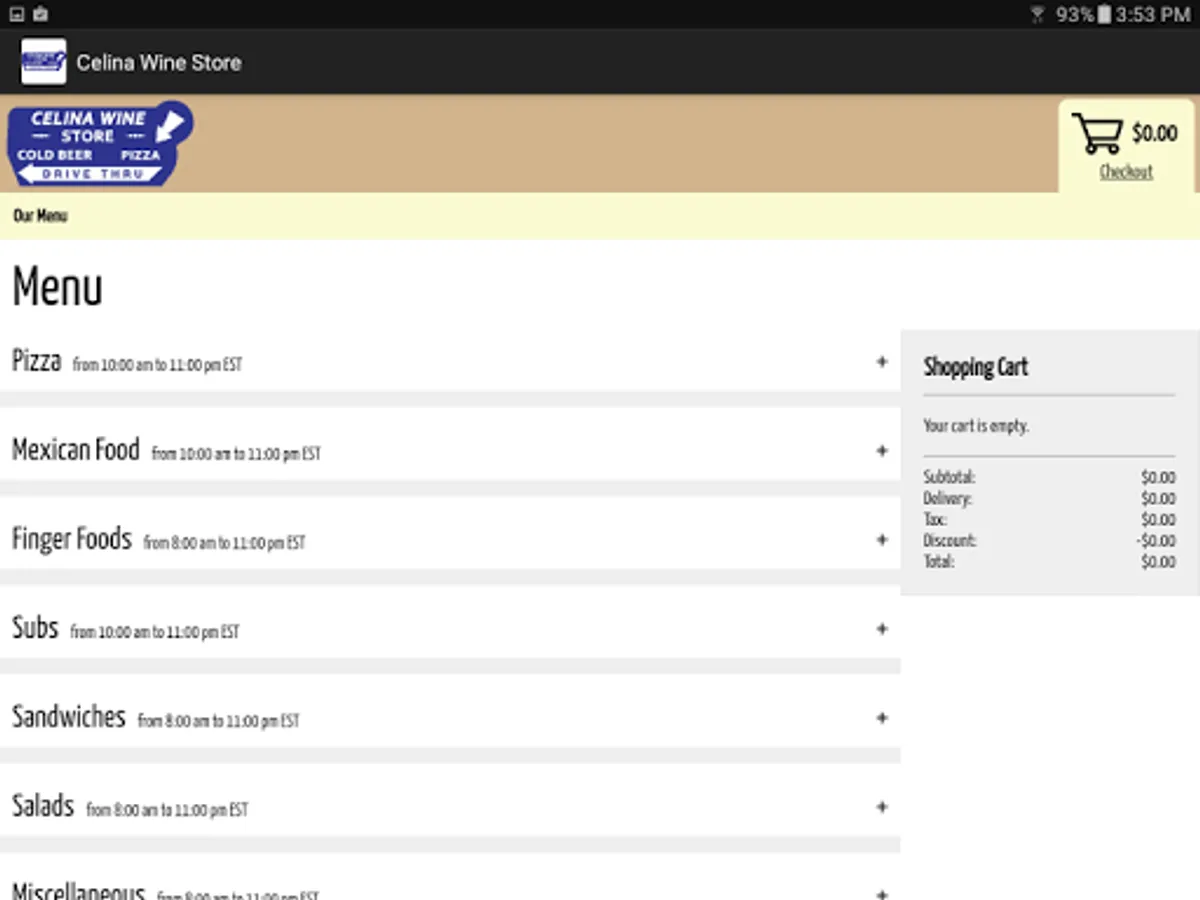1200x900 pixels.
Task: Open the Celina Wine drive thru logo
Action: [x=100, y=144]
